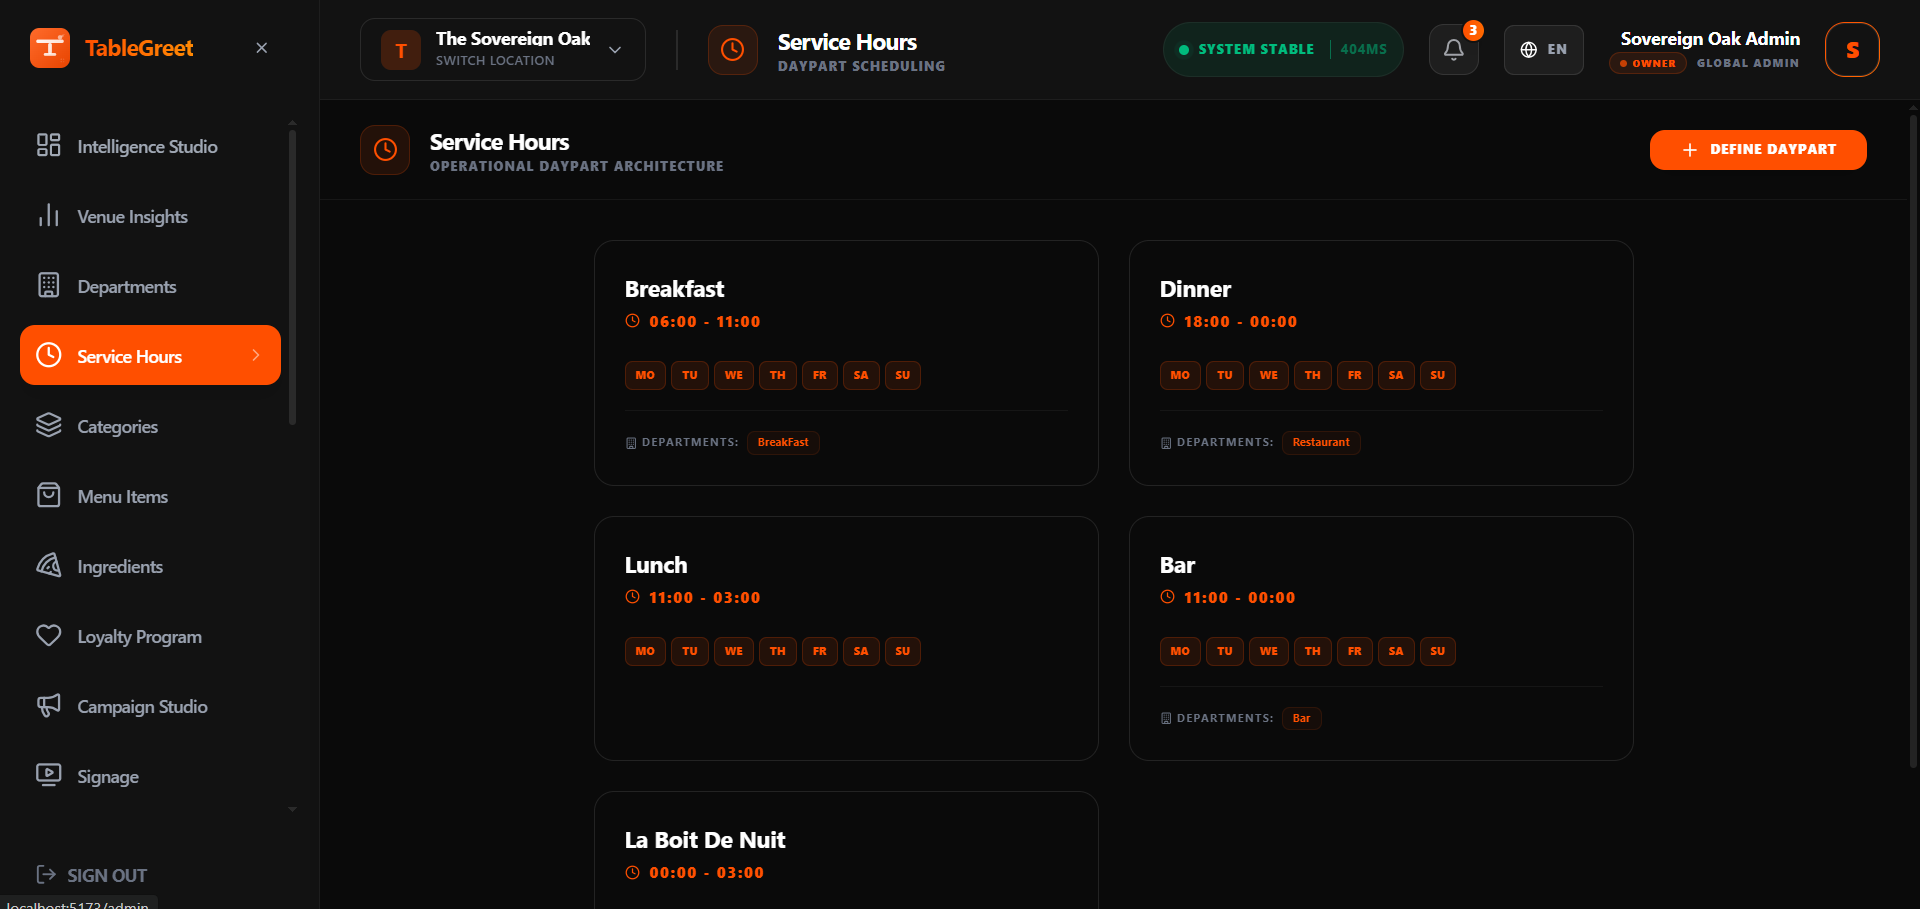Image resolution: width=1920 pixels, height=909 pixels.
Task: Click the sidebar scroll down arrow
Action: click(x=292, y=809)
